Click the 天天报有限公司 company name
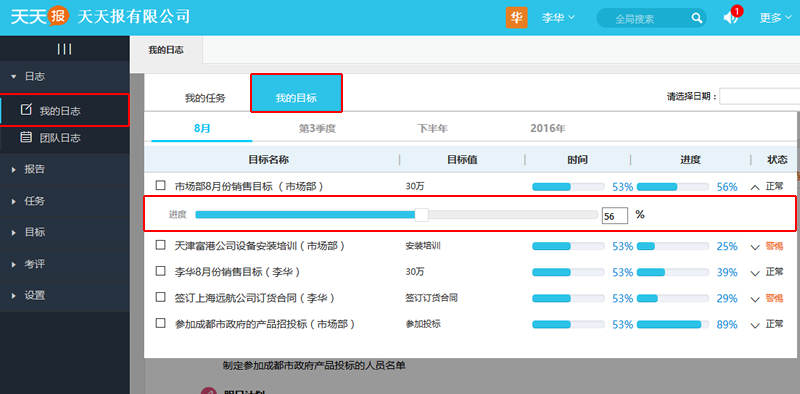This screenshot has width=800, height=394. [134, 16]
